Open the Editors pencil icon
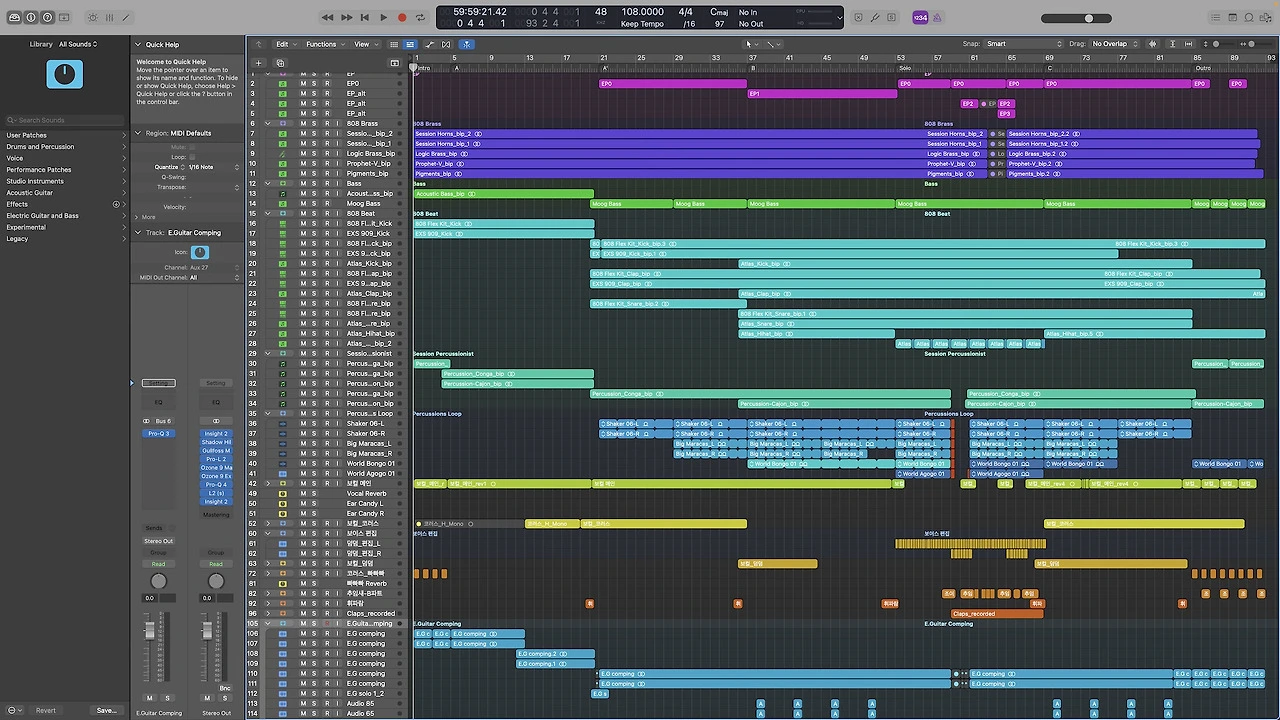This screenshot has width=1280, height=720. (127, 17)
